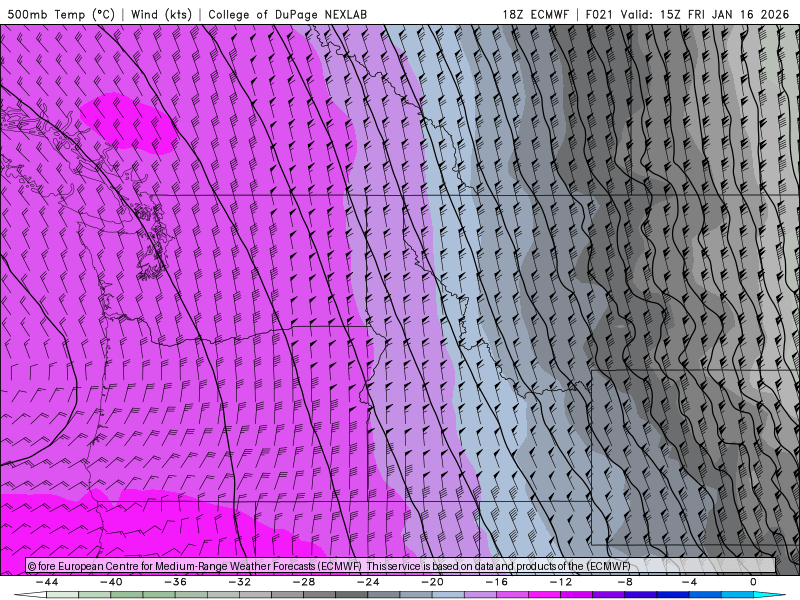
Task: Click the -24 color scale label
Action: [368, 582]
